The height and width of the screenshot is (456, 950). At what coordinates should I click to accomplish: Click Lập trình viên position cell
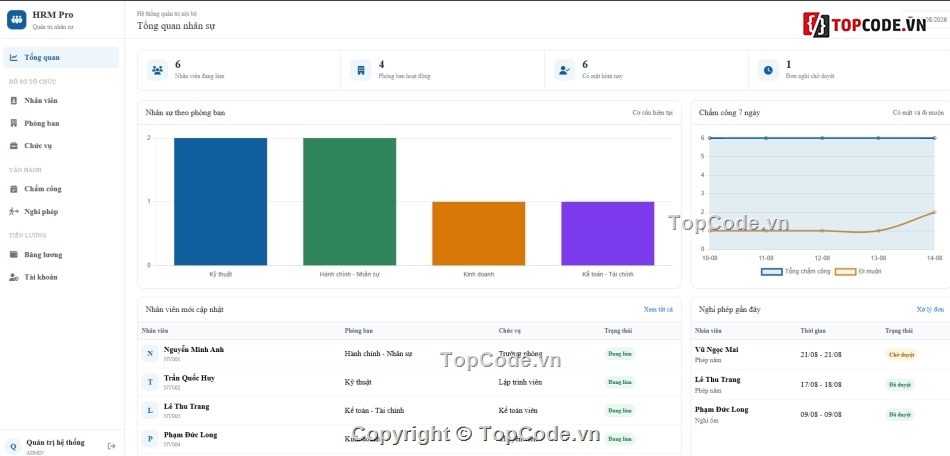(520, 382)
